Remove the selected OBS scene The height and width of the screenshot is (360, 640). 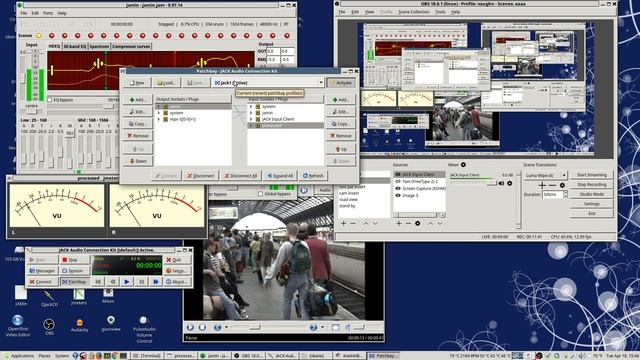click(x=353, y=223)
